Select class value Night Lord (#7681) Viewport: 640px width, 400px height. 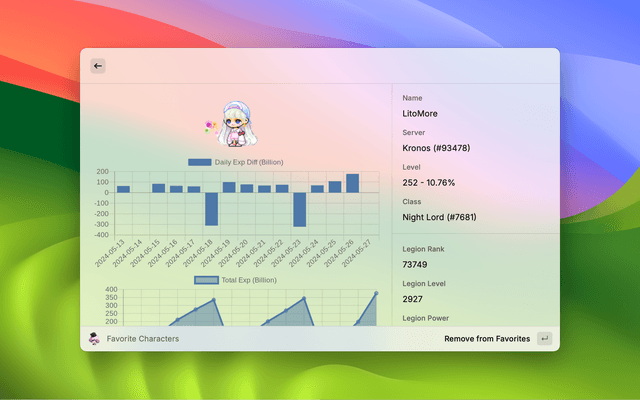436,218
